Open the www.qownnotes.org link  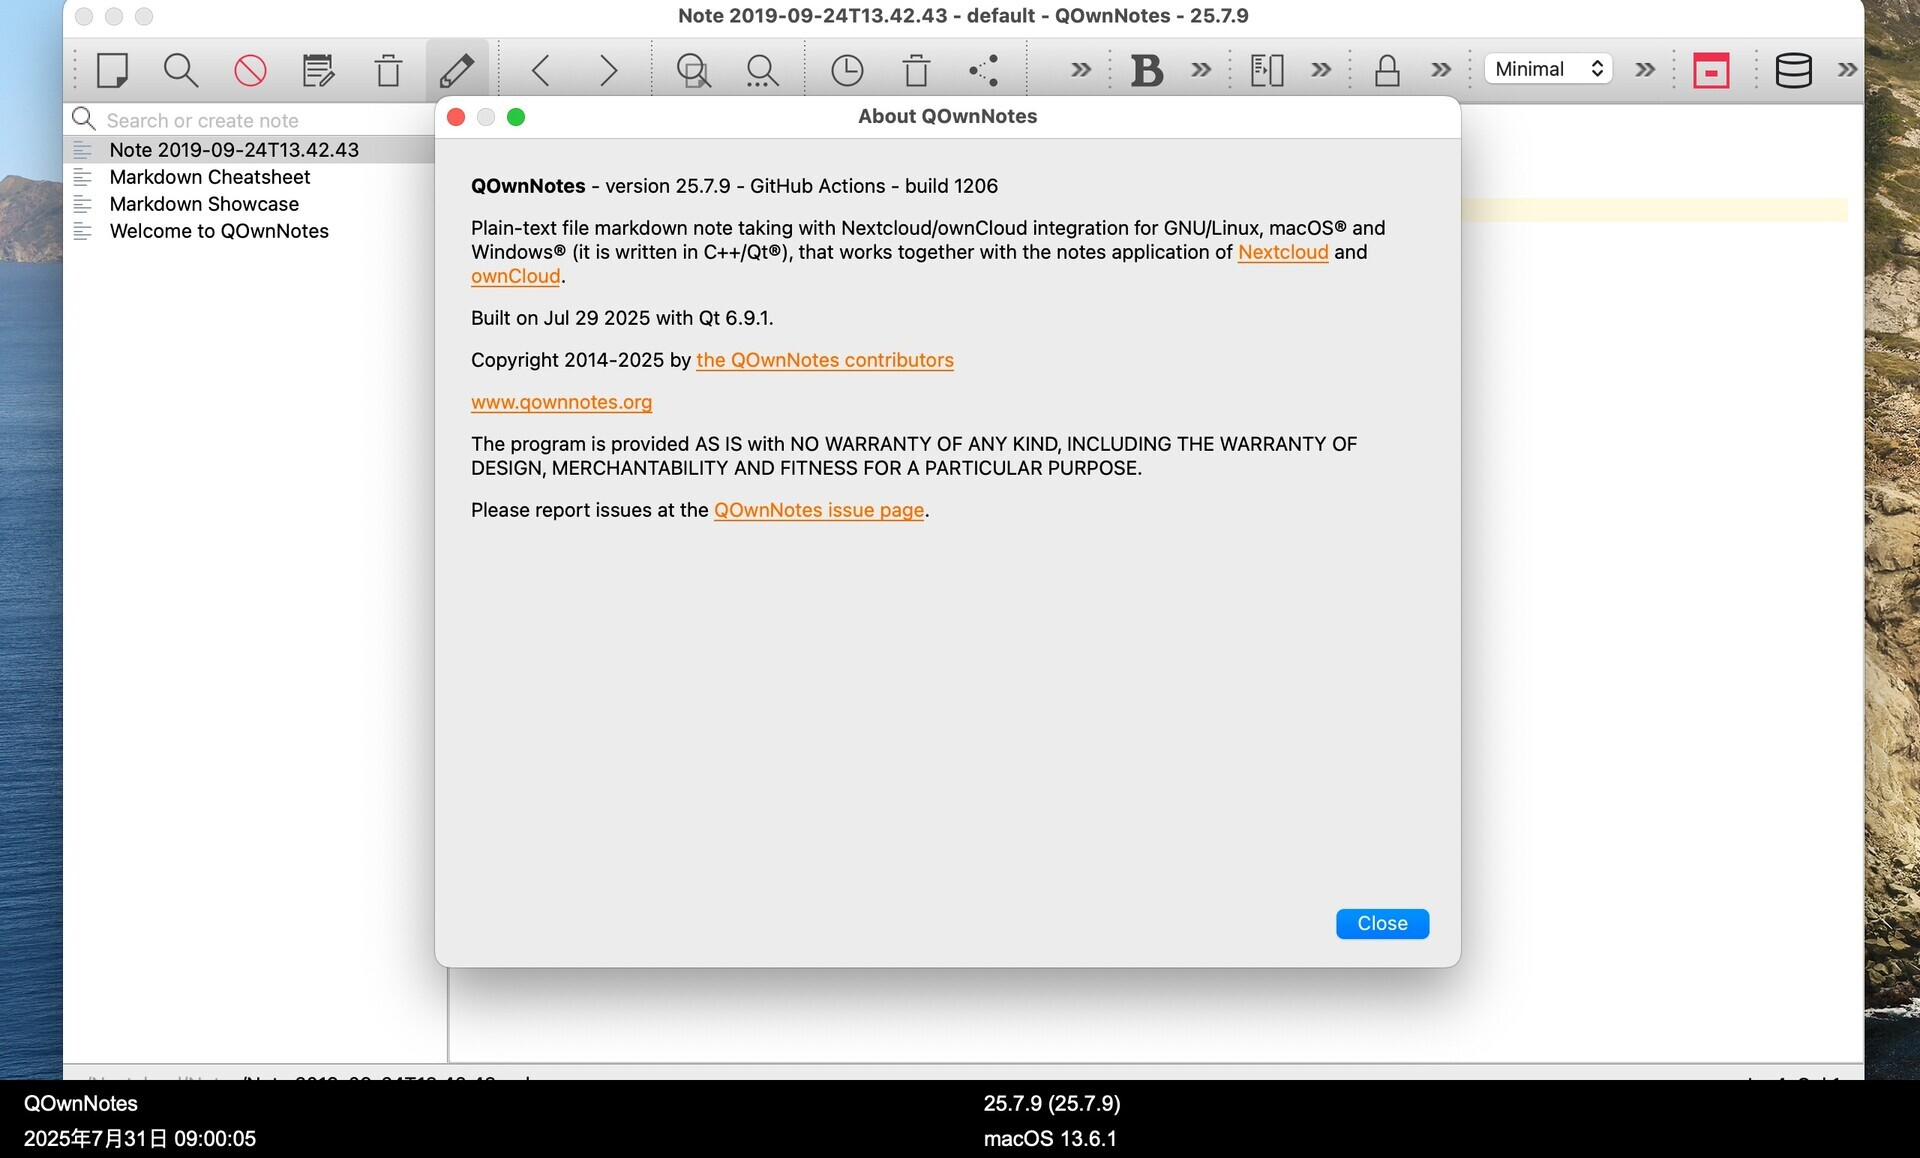561,402
